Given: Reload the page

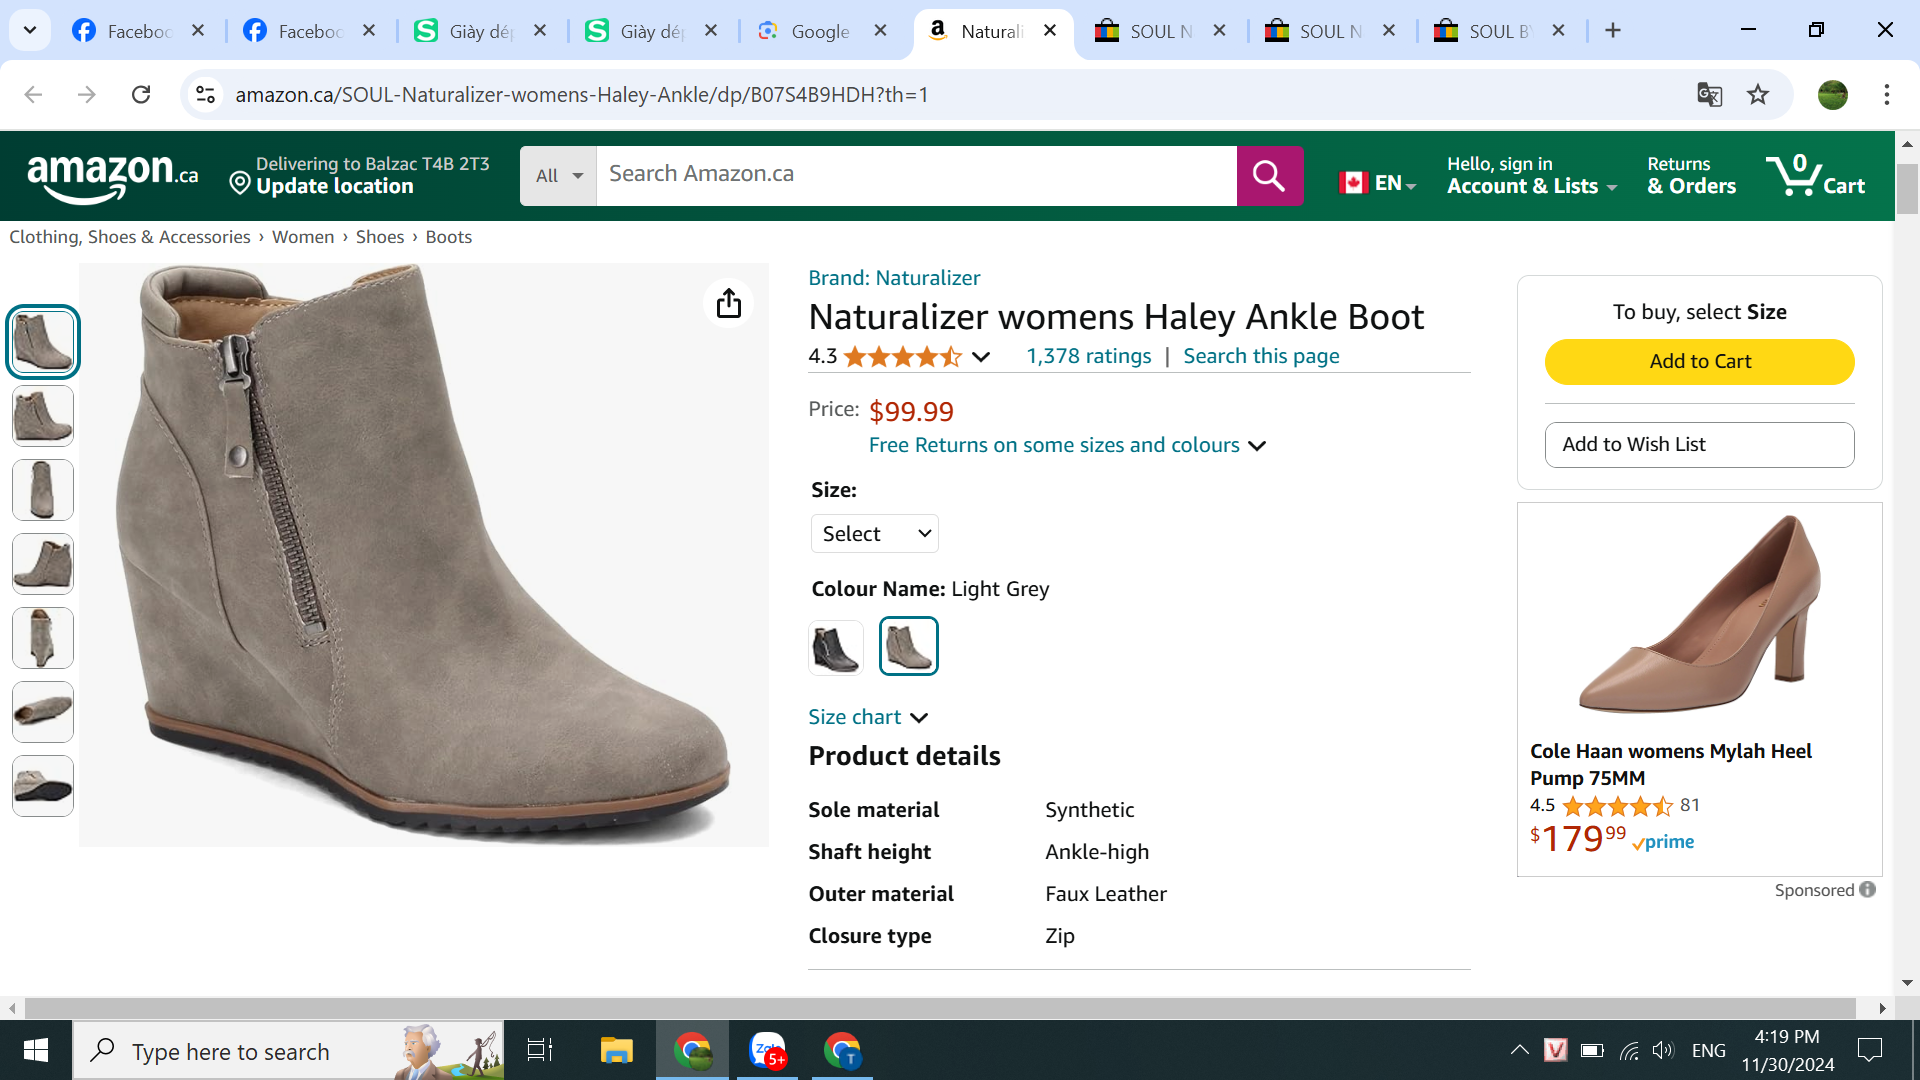Looking at the screenshot, I should click(x=141, y=95).
